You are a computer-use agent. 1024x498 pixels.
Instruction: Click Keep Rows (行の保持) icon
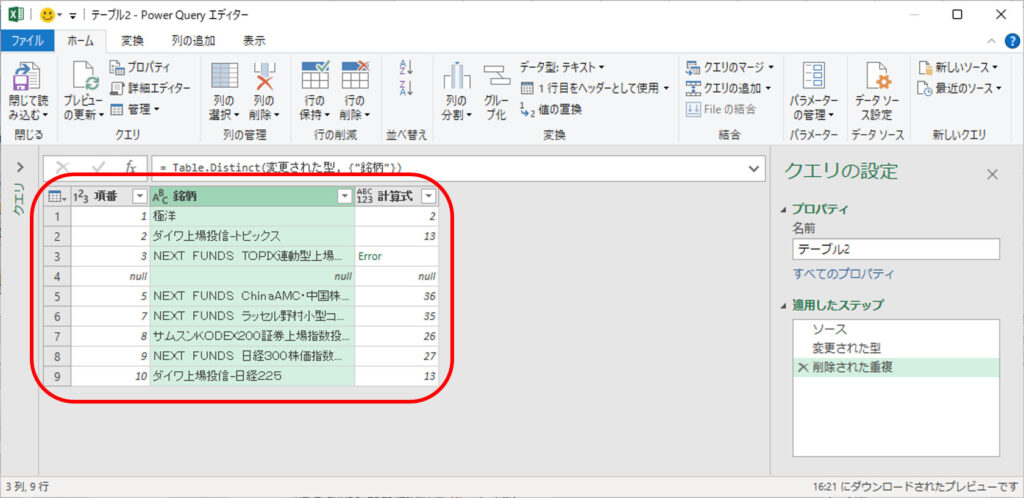pos(315,75)
